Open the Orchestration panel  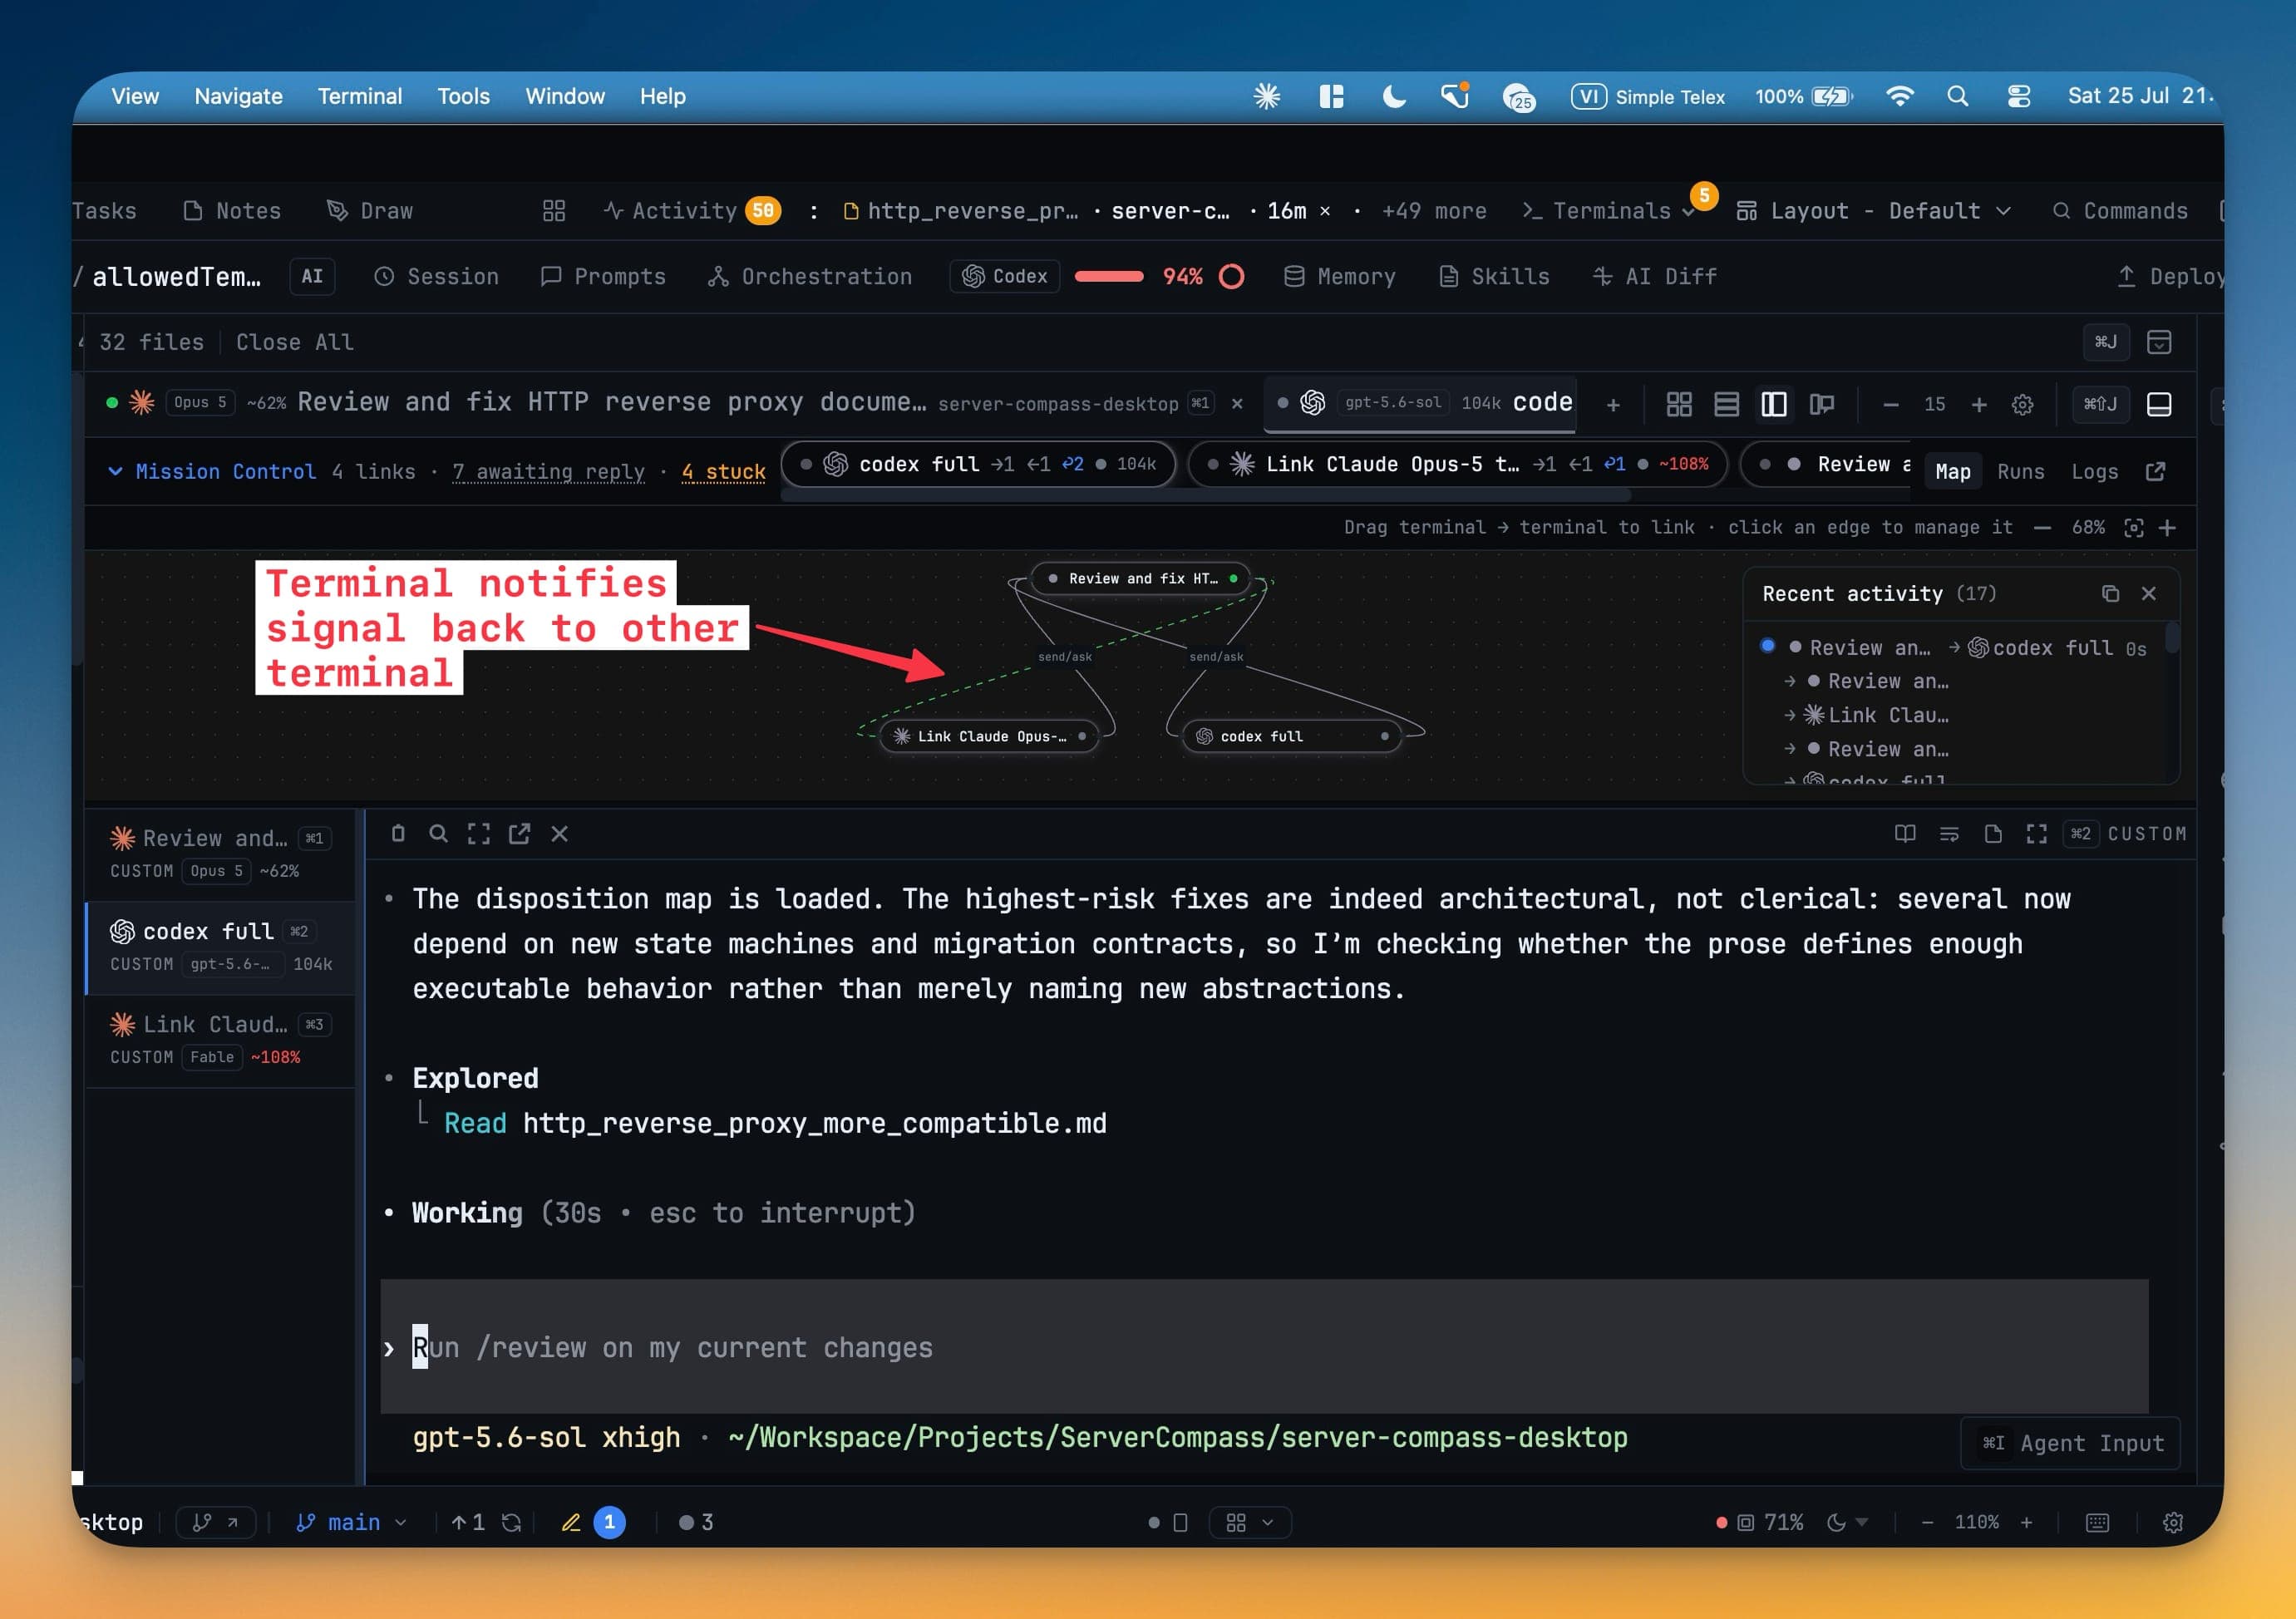point(810,276)
